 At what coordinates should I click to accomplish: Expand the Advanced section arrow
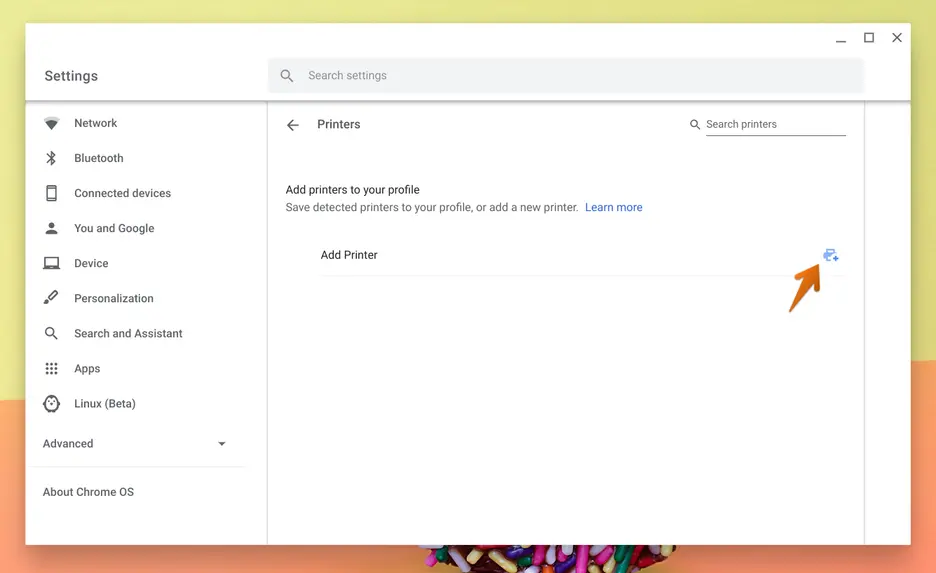tap(221, 443)
